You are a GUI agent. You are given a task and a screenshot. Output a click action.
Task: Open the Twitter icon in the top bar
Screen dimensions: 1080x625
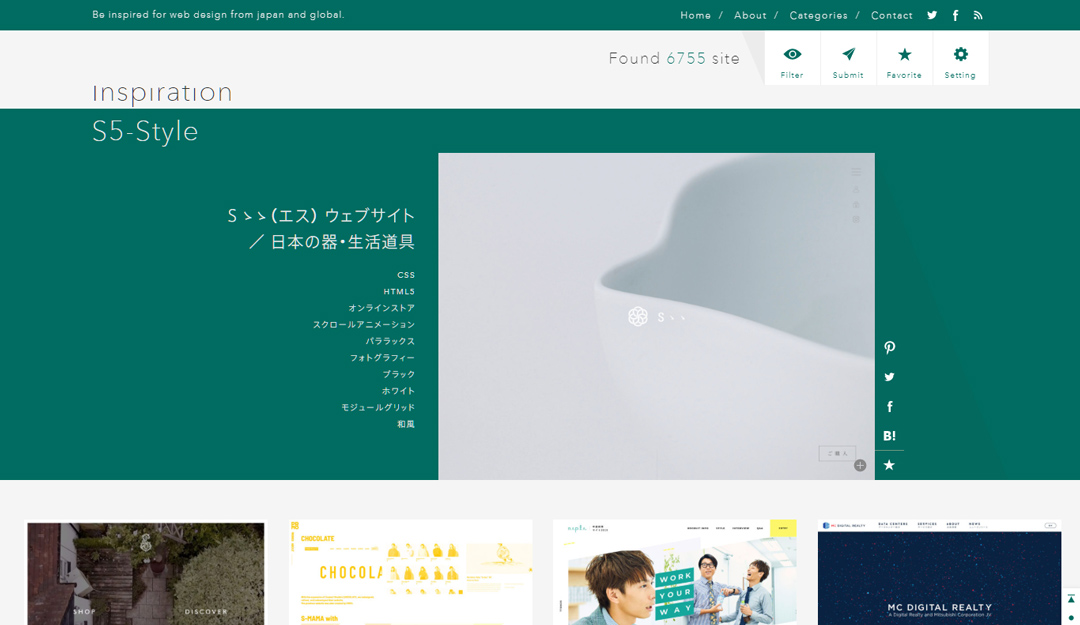(x=932, y=15)
